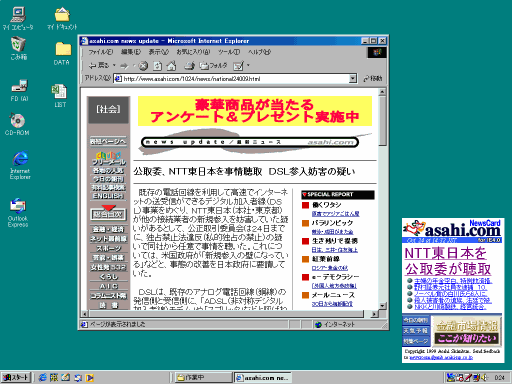
Task: Click the AIC sidebar link
Action: [109, 286]
